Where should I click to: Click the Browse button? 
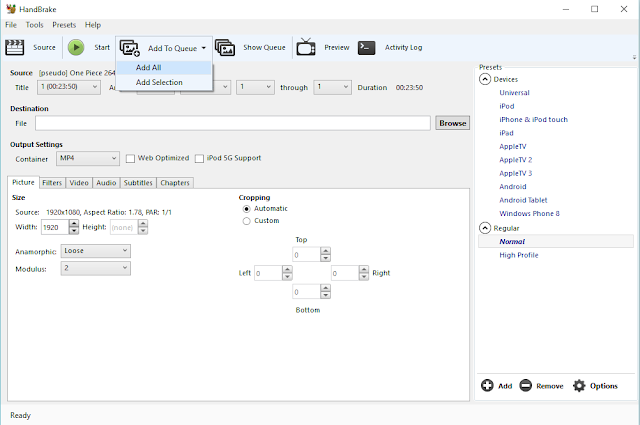click(452, 123)
